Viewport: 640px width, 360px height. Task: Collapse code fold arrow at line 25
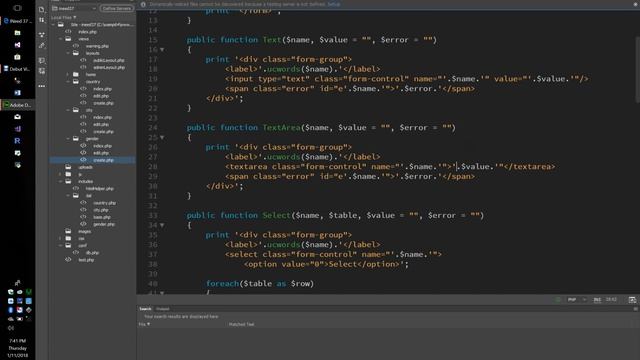pyautogui.click(x=162, y=138)
